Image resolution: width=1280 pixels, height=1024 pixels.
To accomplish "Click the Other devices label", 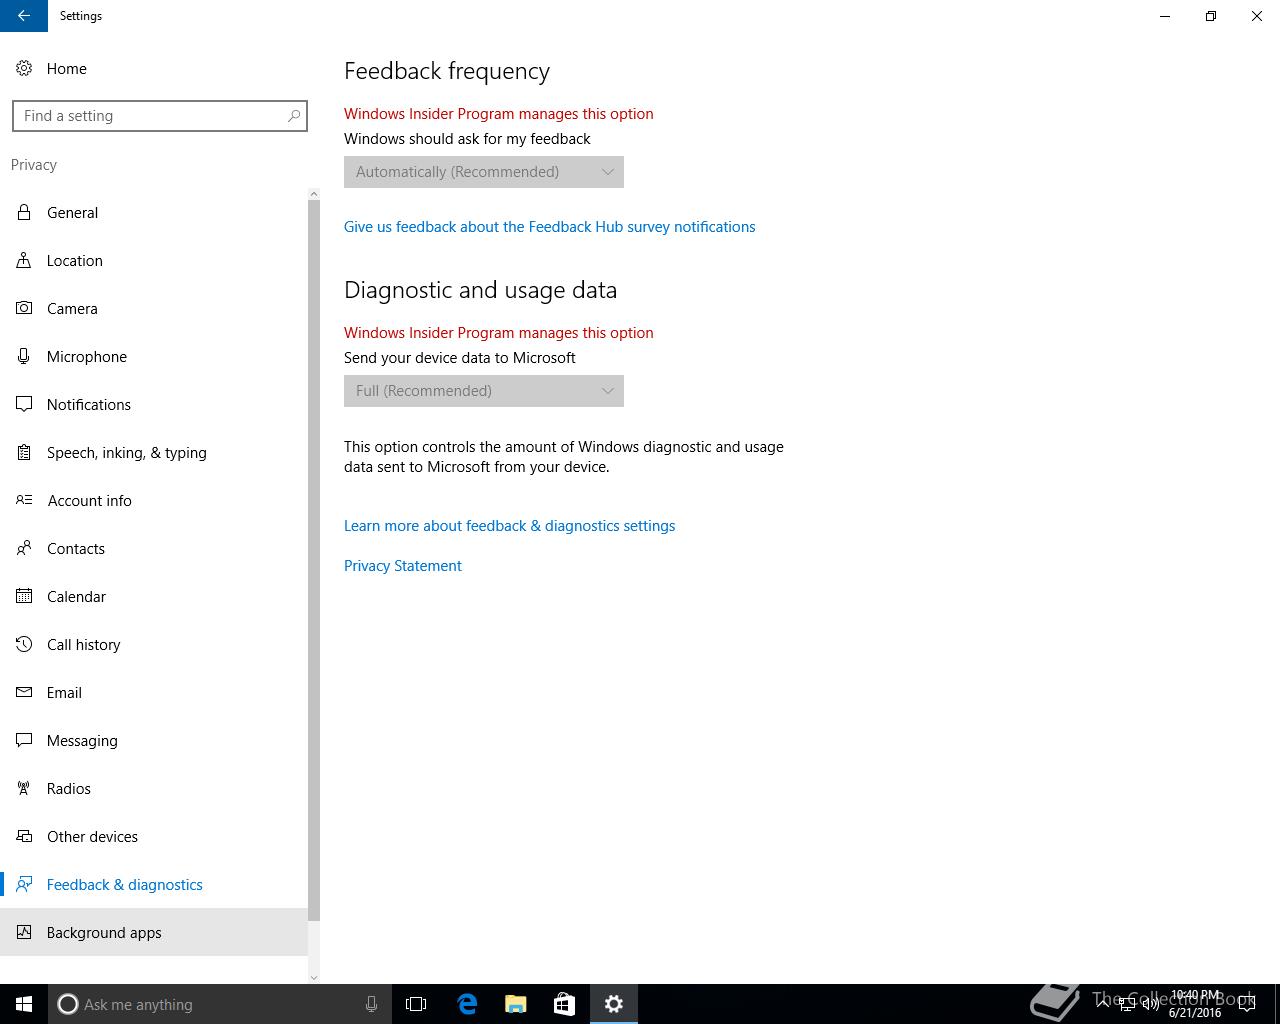I will (x=92, y=837).
